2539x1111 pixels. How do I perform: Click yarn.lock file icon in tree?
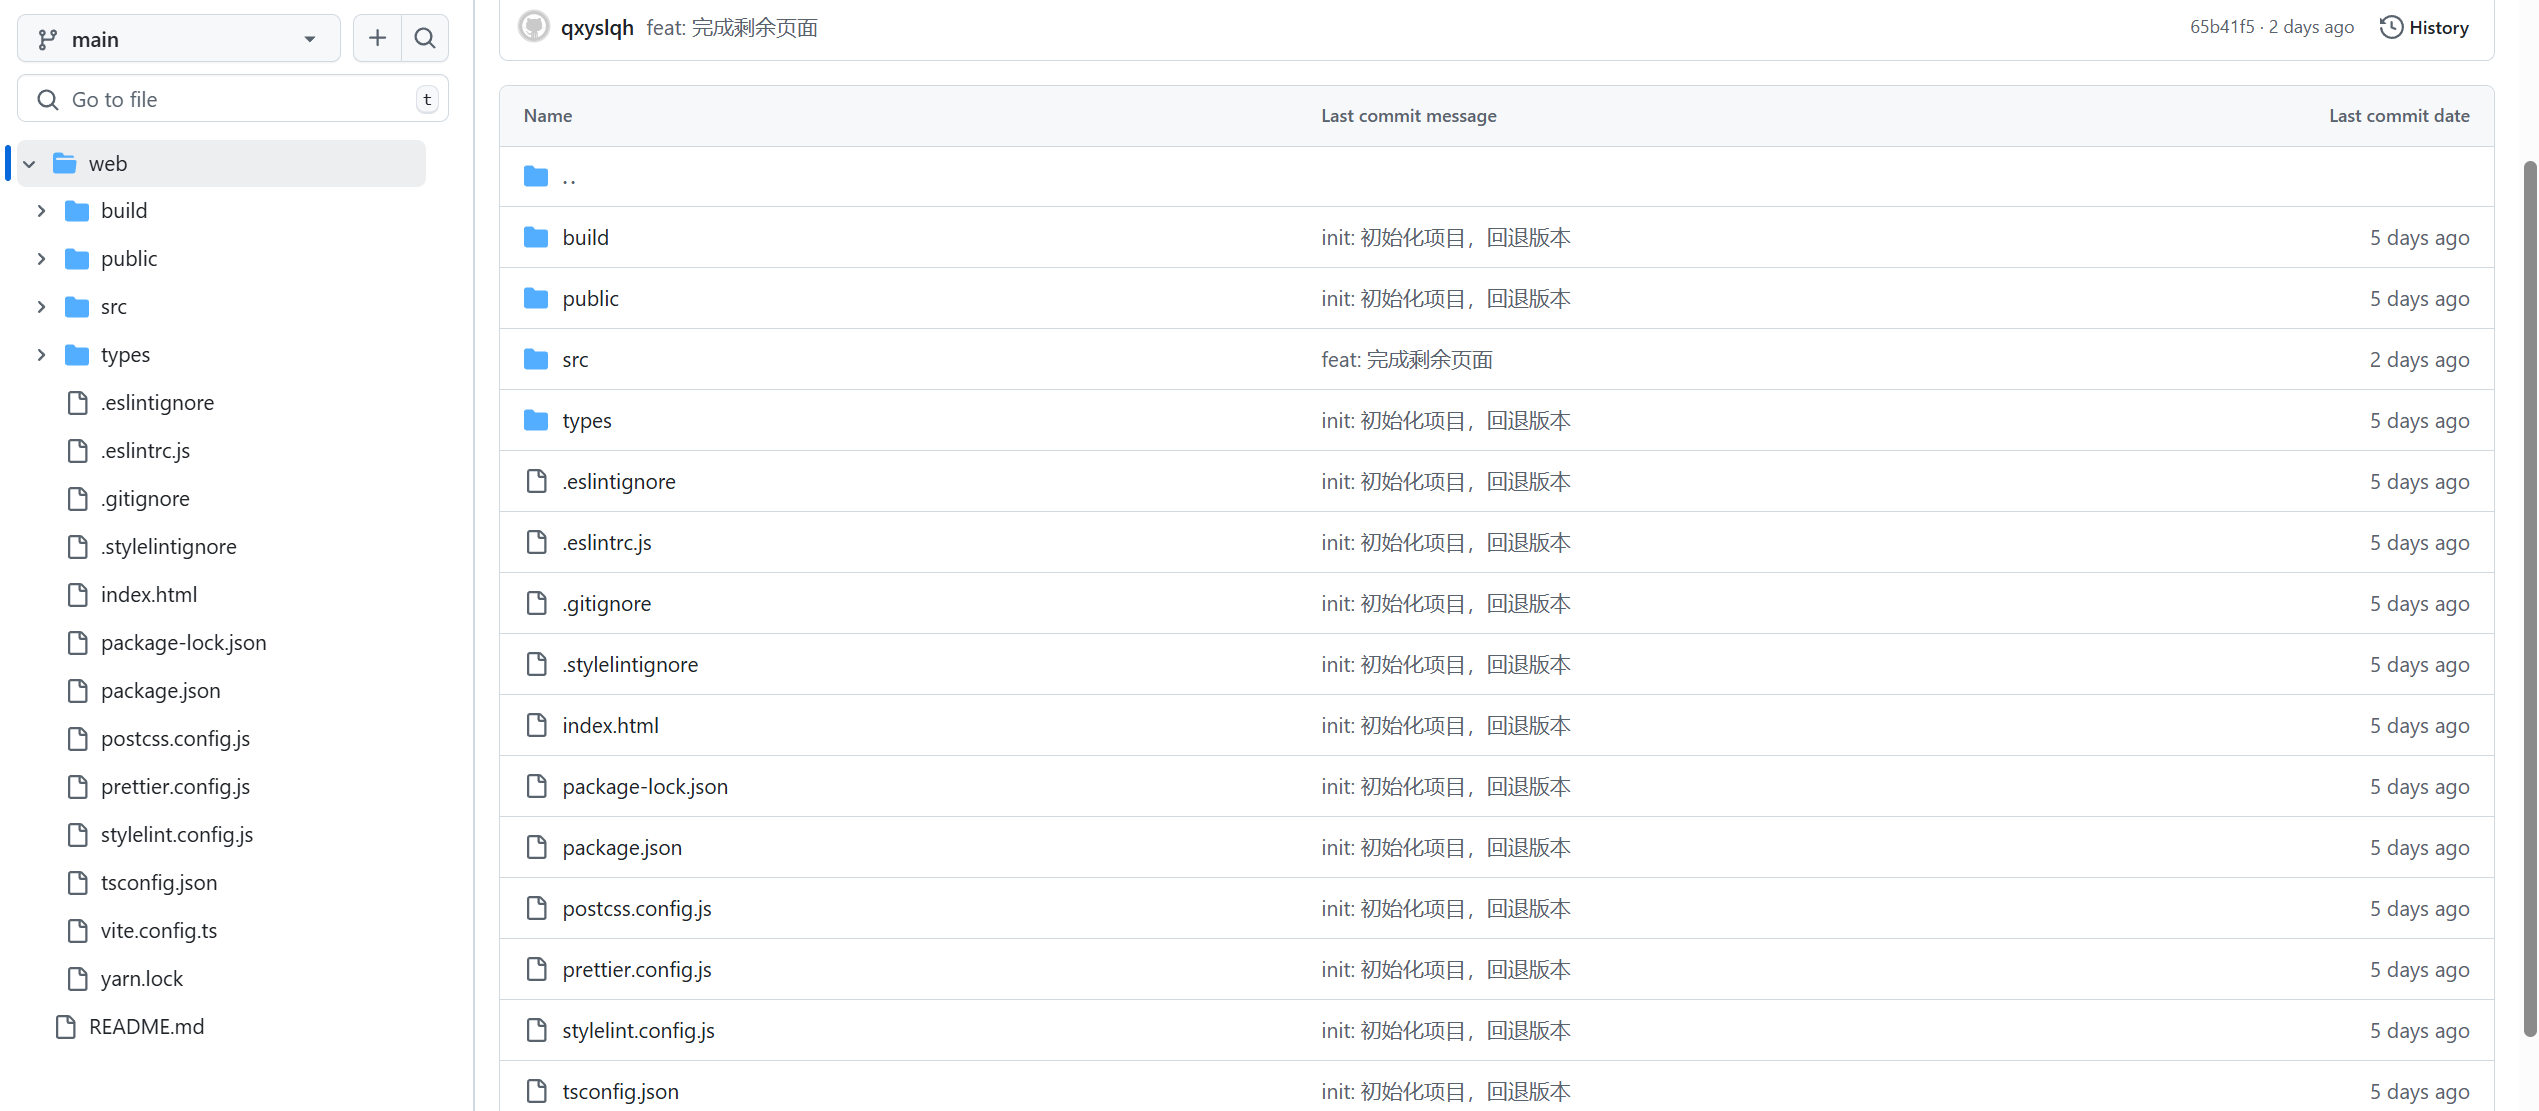click(x=78, y=979)
